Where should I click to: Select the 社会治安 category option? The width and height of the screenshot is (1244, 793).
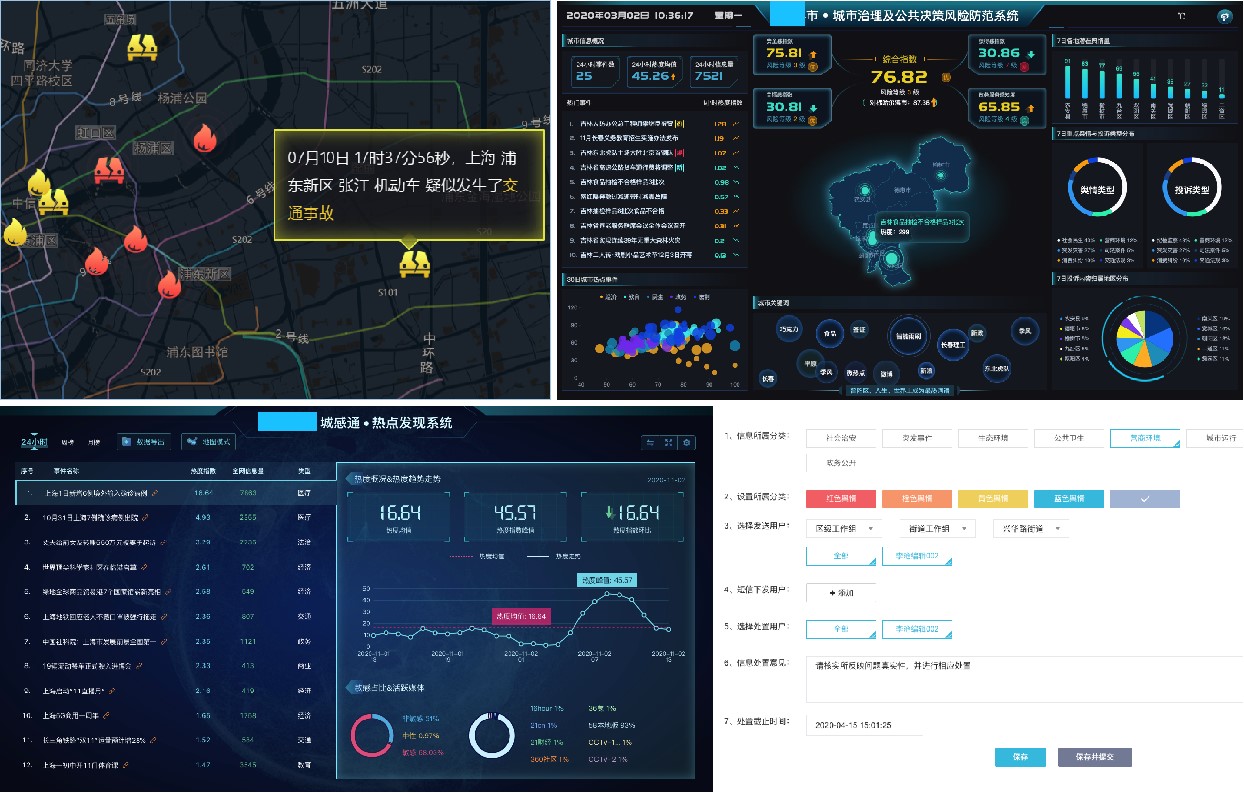coord(845,438)
